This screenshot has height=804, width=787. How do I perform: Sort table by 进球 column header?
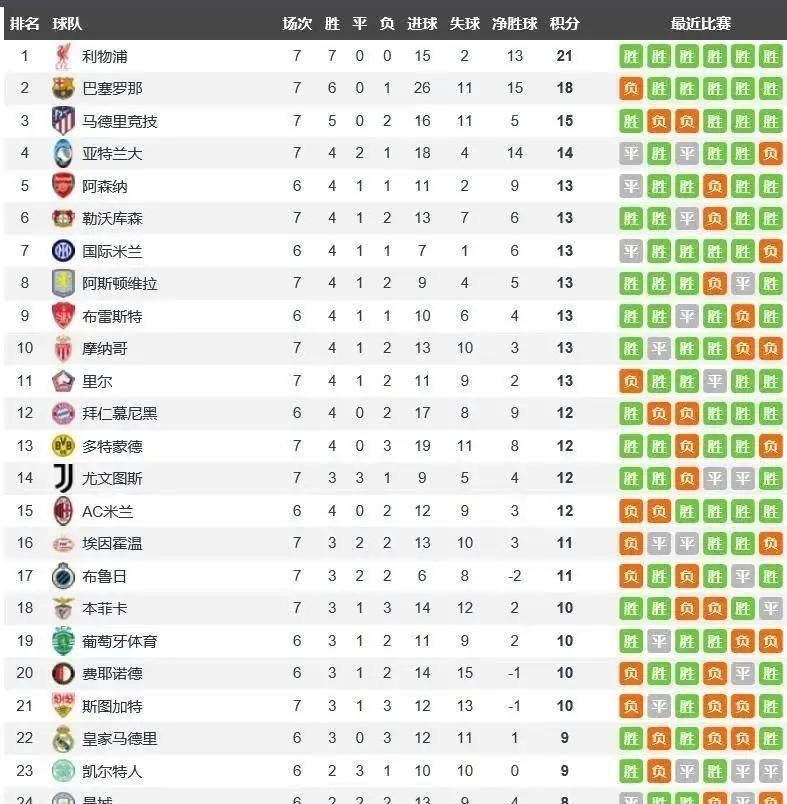pyautogui.click(x=422, y=24)
